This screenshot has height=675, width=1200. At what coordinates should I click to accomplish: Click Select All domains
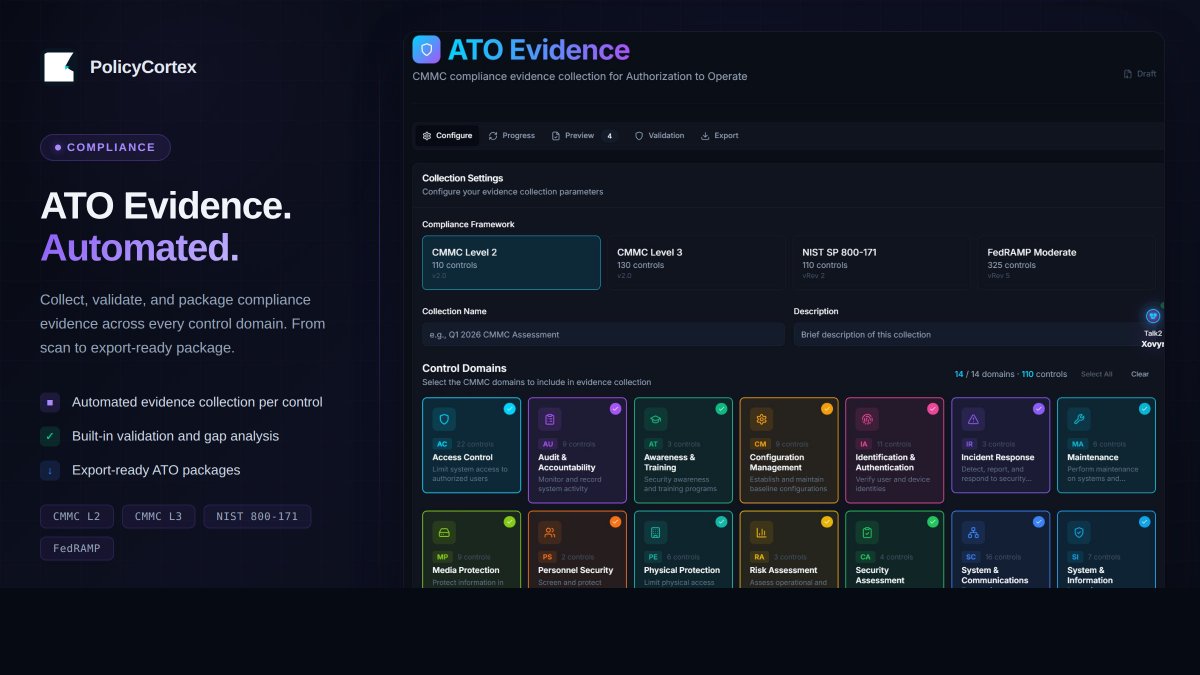tap(1096, 374)
